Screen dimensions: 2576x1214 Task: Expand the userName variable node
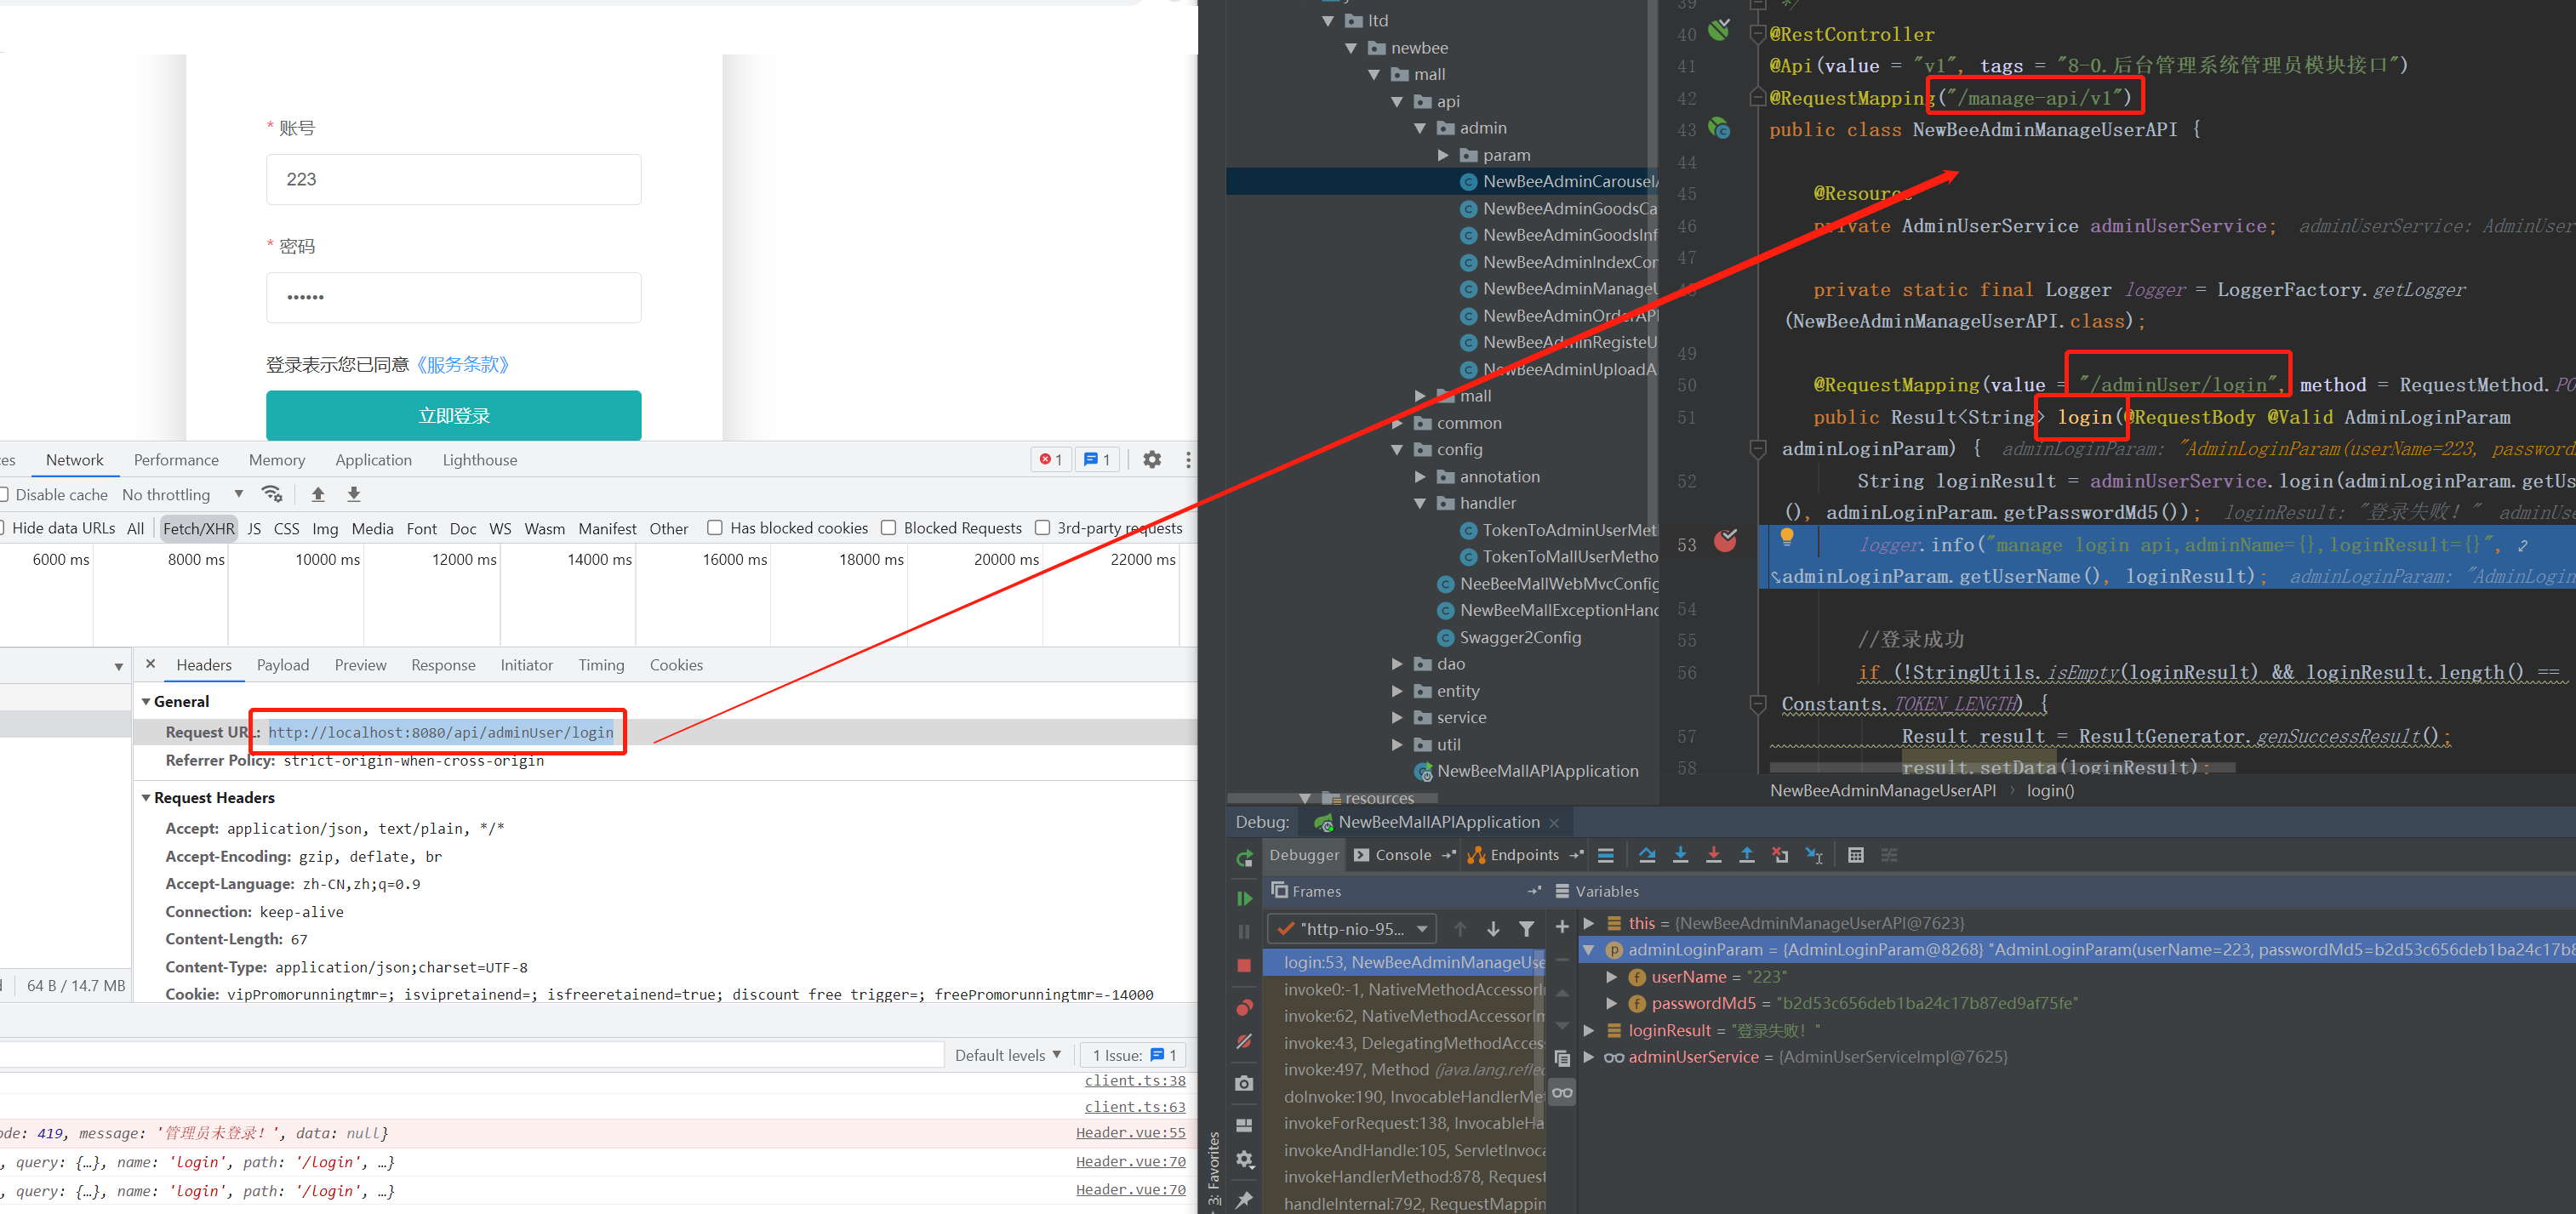click(x=1612, y=977)
